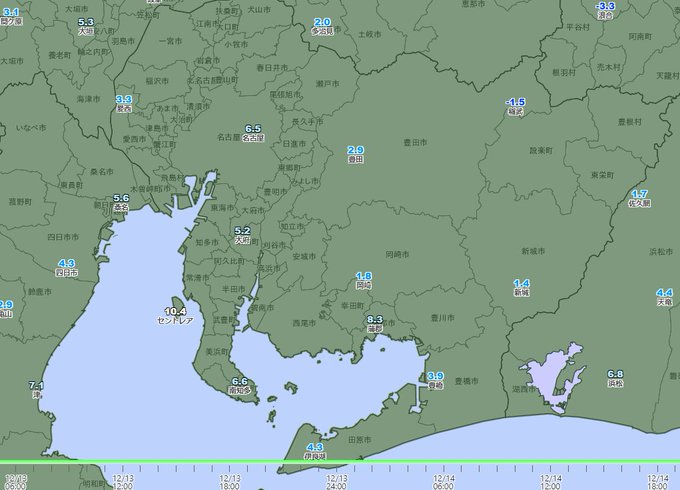680x490 pixels.
Task: Click the 東栄町 town label
Action: pyautogui.click(x=602, y=175)
